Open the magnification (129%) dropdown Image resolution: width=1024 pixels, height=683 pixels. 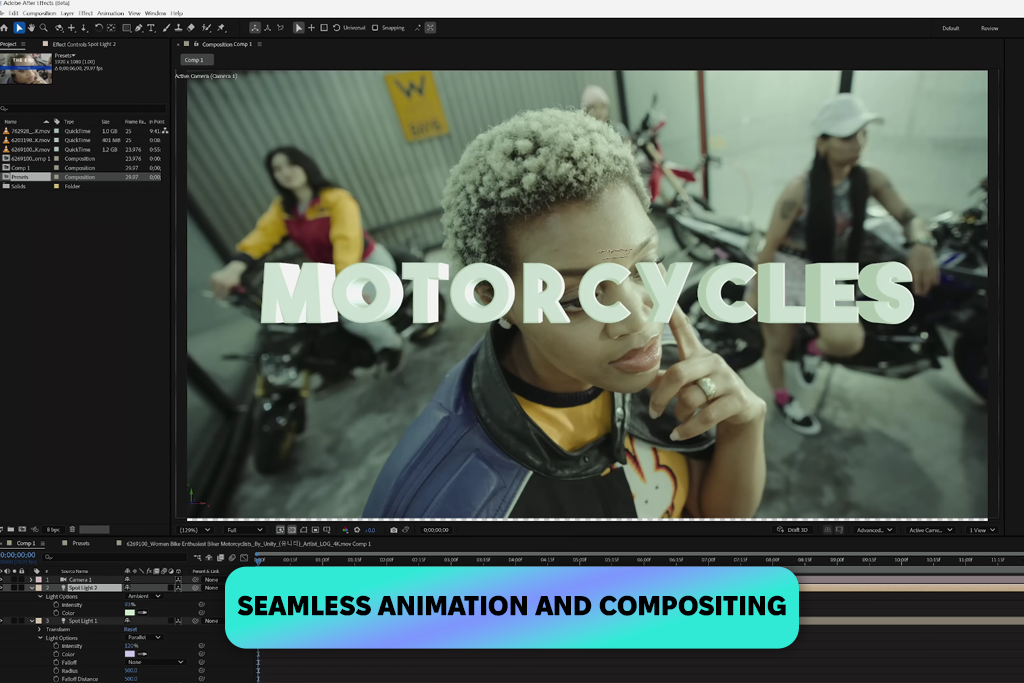[195, 530]
